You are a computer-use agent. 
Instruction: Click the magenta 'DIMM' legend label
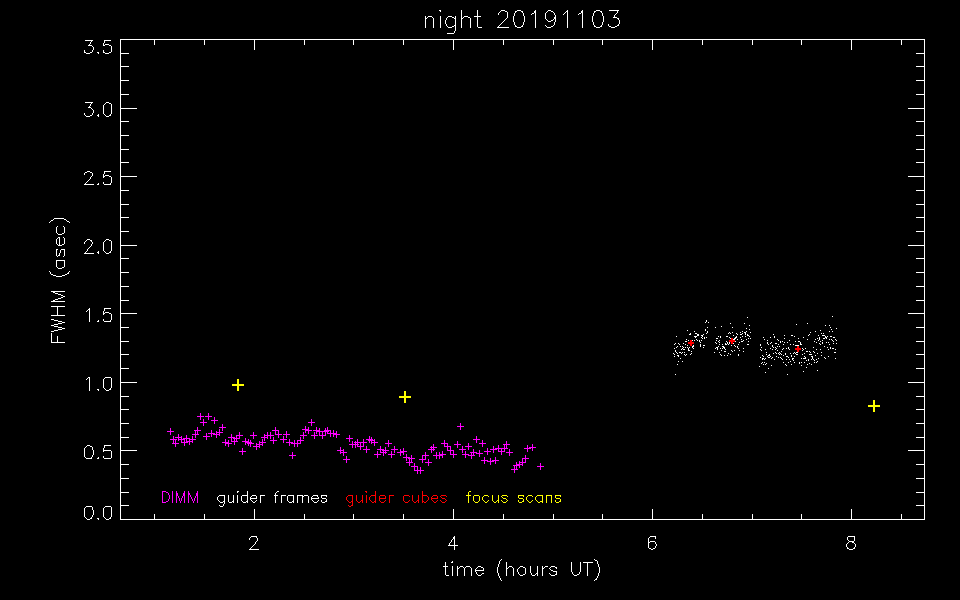tap(180, 498)
